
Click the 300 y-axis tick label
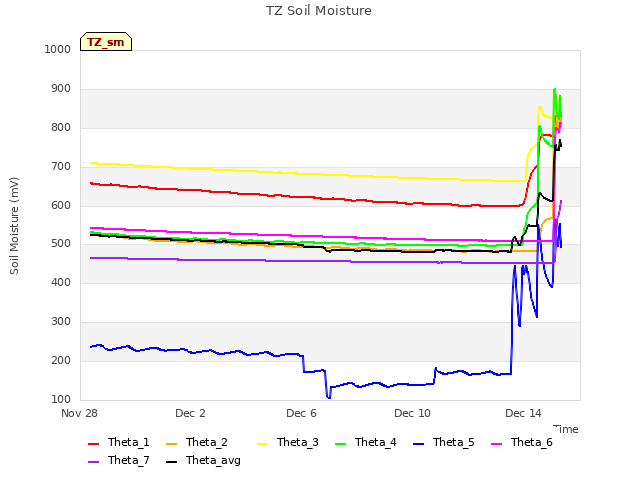(61, 322)
